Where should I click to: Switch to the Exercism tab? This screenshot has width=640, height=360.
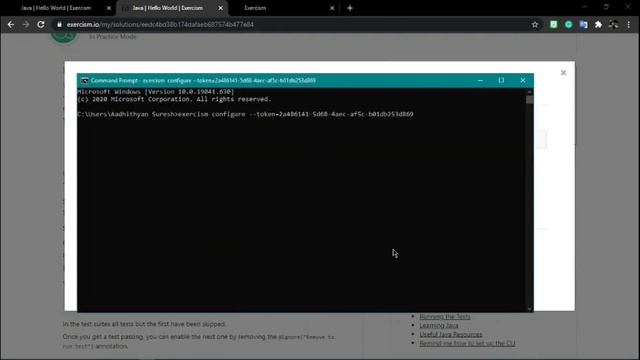(x=255, y=8)
